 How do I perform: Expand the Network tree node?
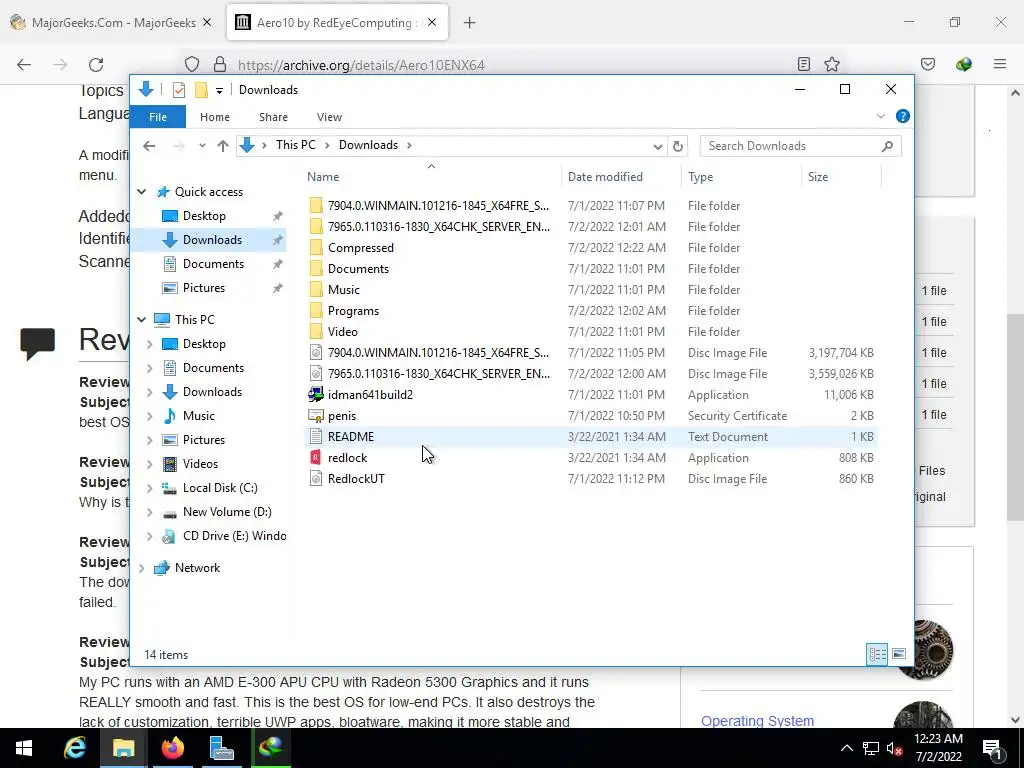(141, 568)
